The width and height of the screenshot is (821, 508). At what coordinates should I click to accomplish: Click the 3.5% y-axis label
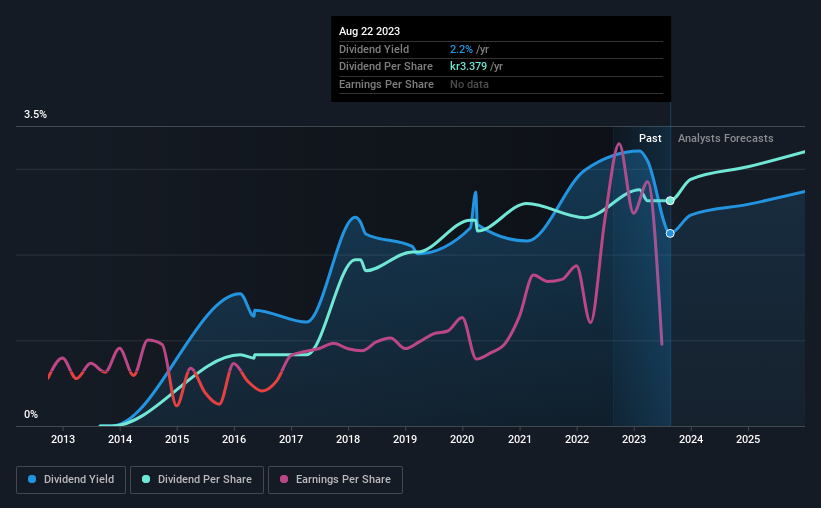tap(35, 115)
